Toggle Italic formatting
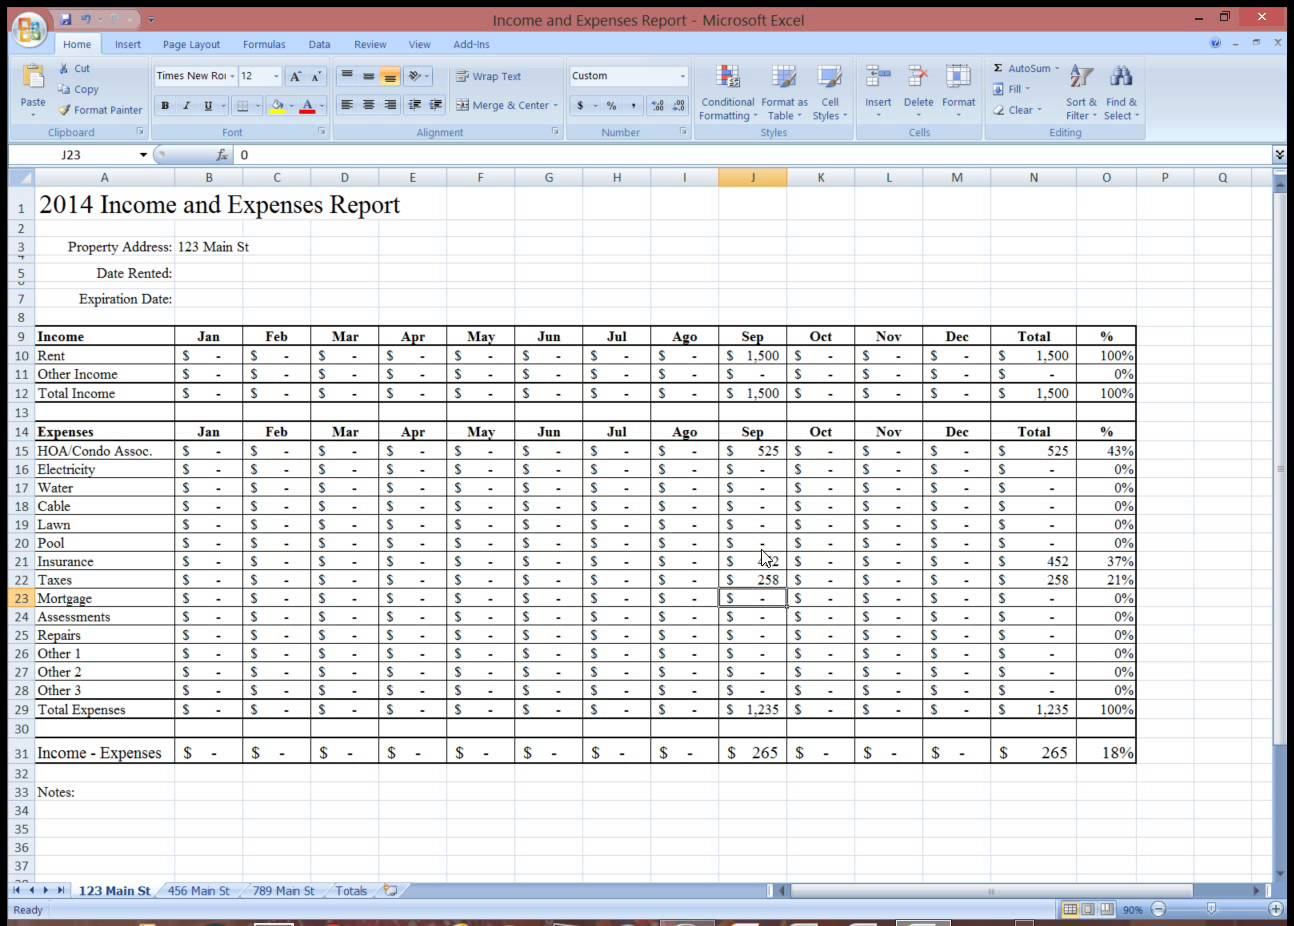Viewport: 1294px width, 926px height. point(186,105)
